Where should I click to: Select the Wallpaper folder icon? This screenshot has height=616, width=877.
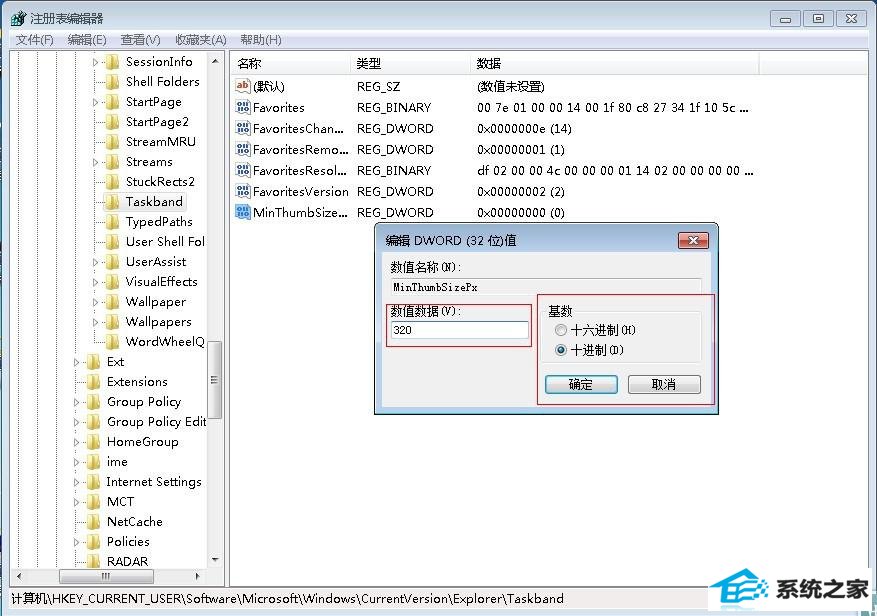(112, 302)
